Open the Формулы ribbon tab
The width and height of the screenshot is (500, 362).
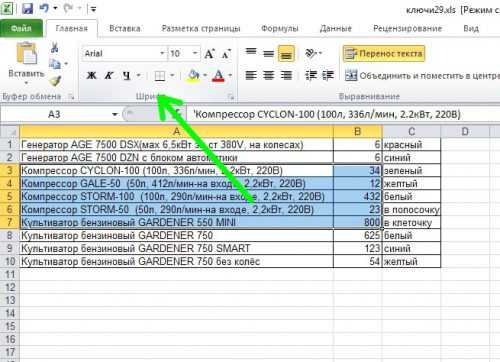tap(279, 28)
